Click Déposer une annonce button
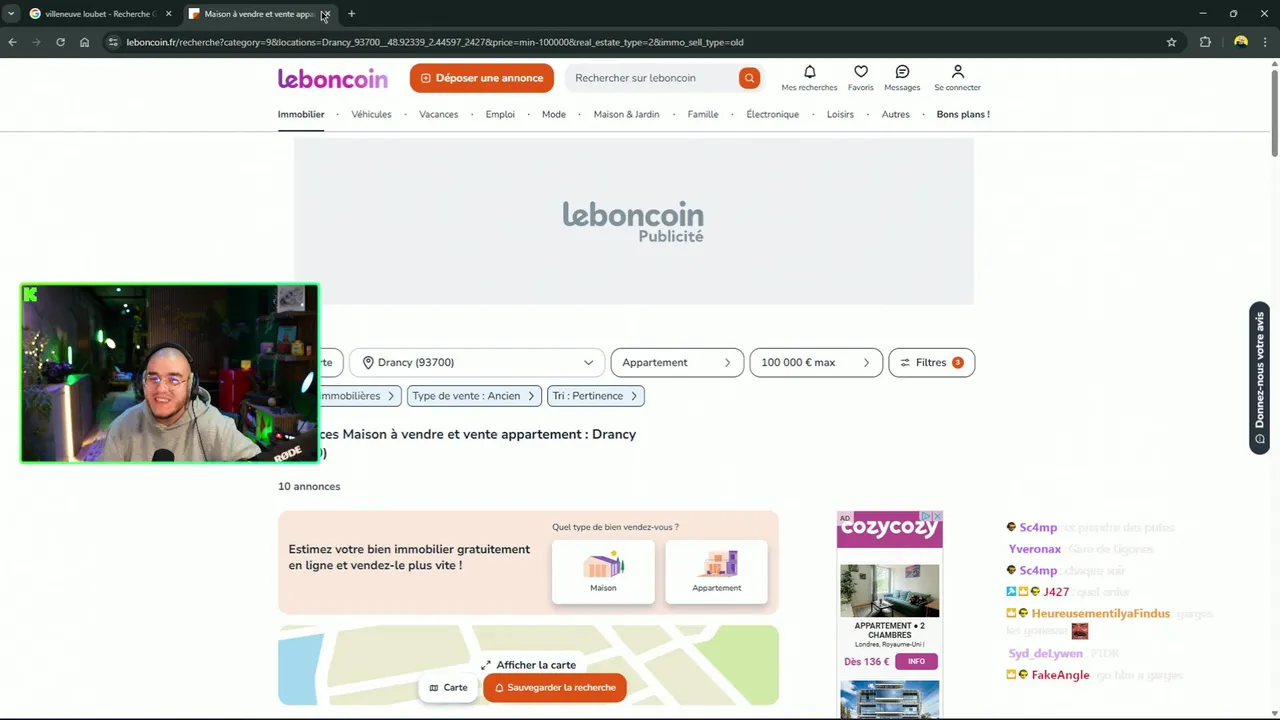The image size is (1280, 720). [x=481, y=78]
